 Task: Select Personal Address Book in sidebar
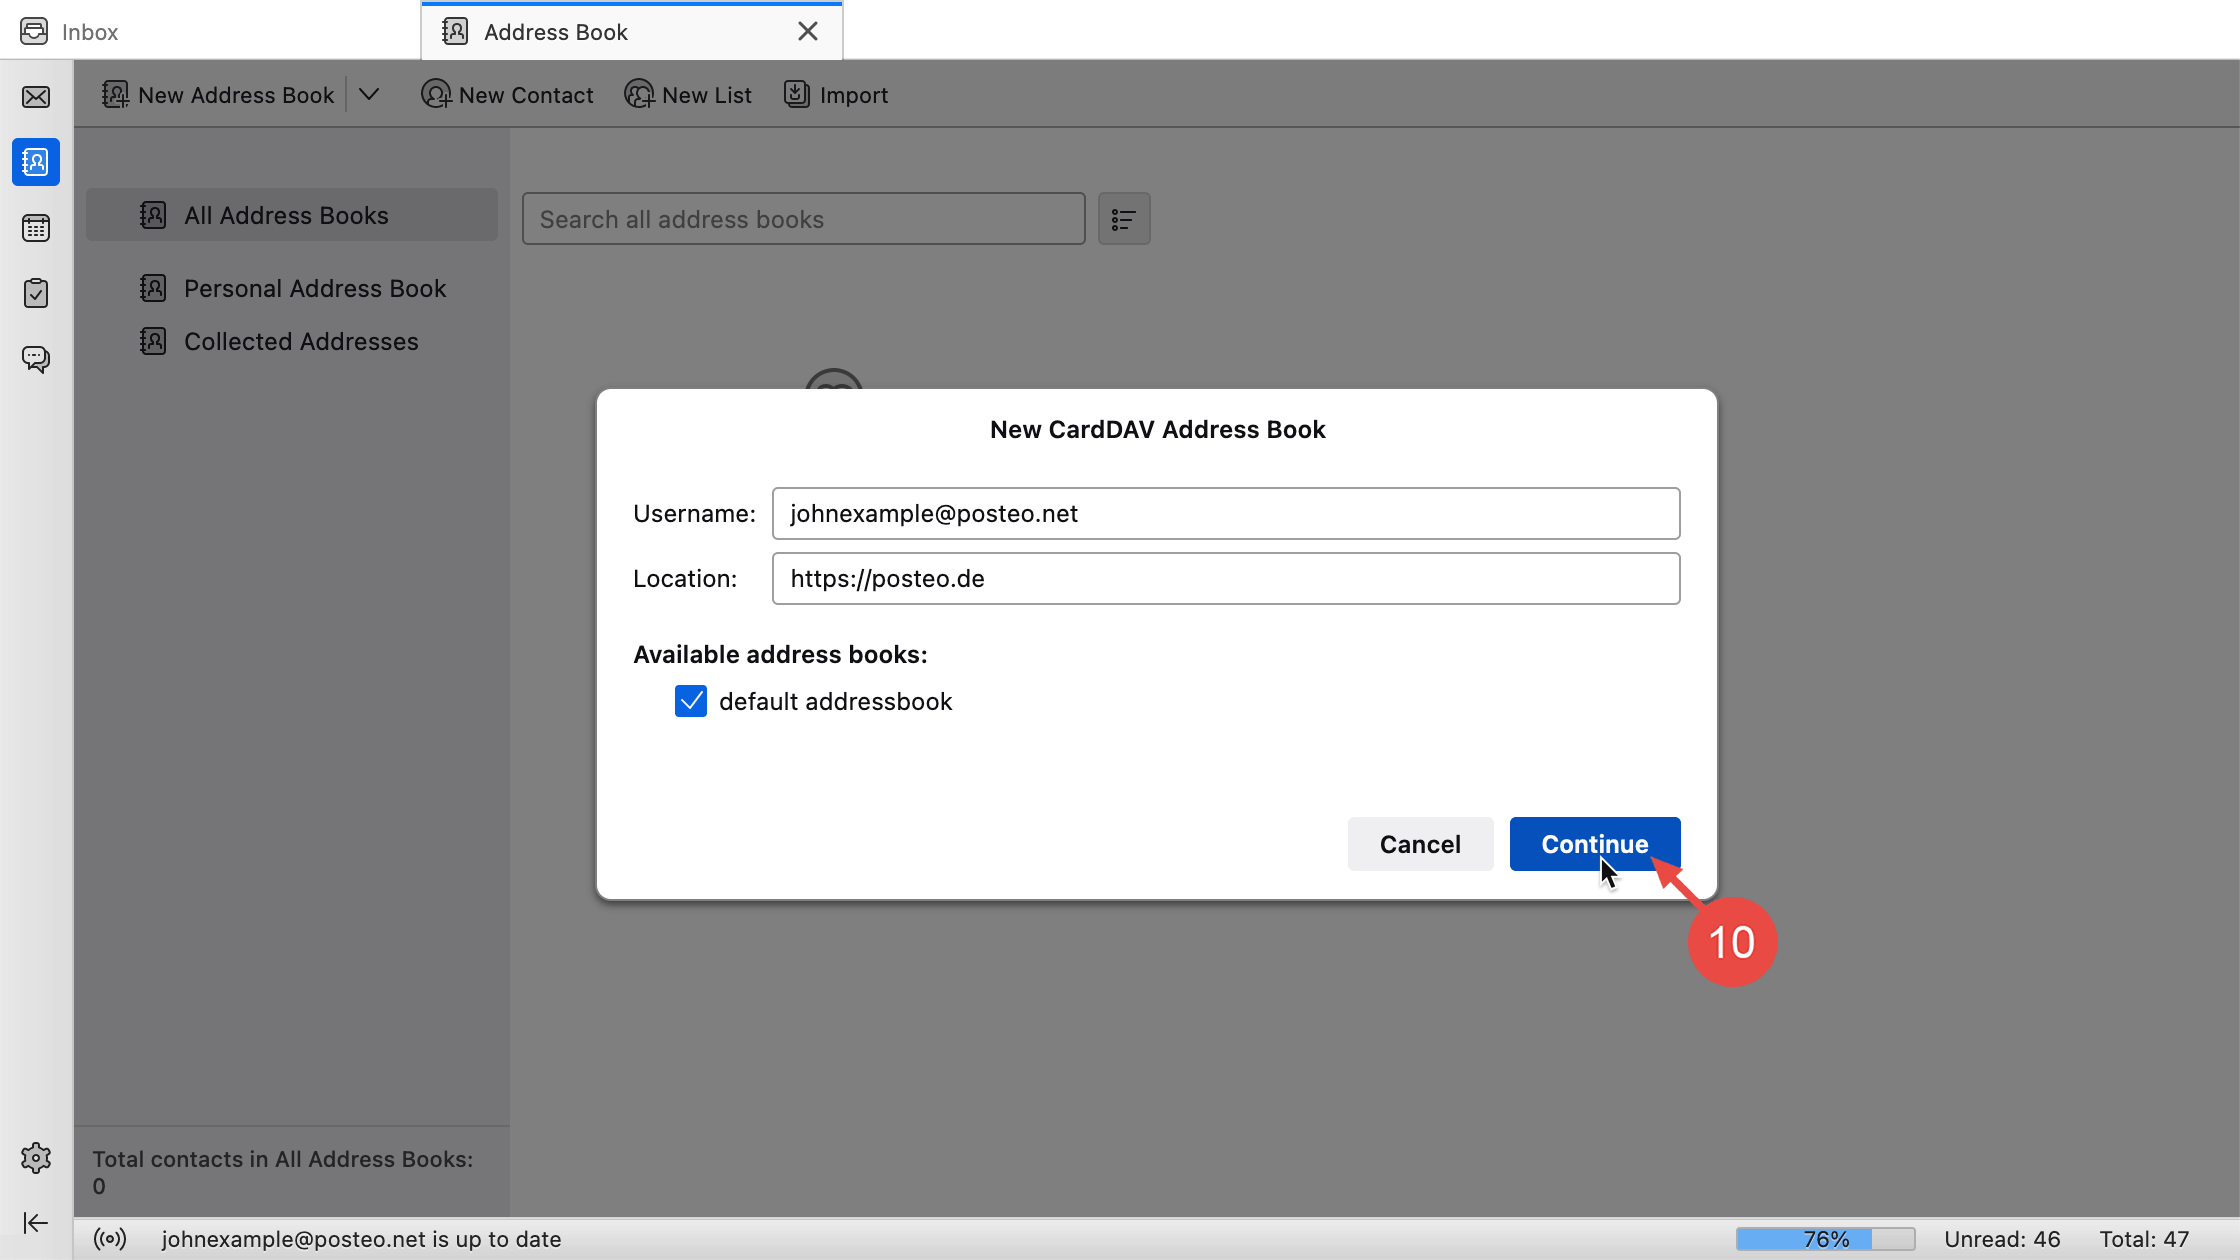(x=314, y=289)
